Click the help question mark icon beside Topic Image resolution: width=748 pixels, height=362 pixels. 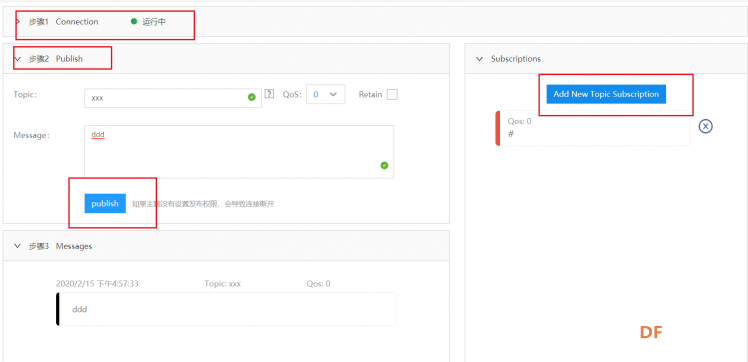[270, 94]
